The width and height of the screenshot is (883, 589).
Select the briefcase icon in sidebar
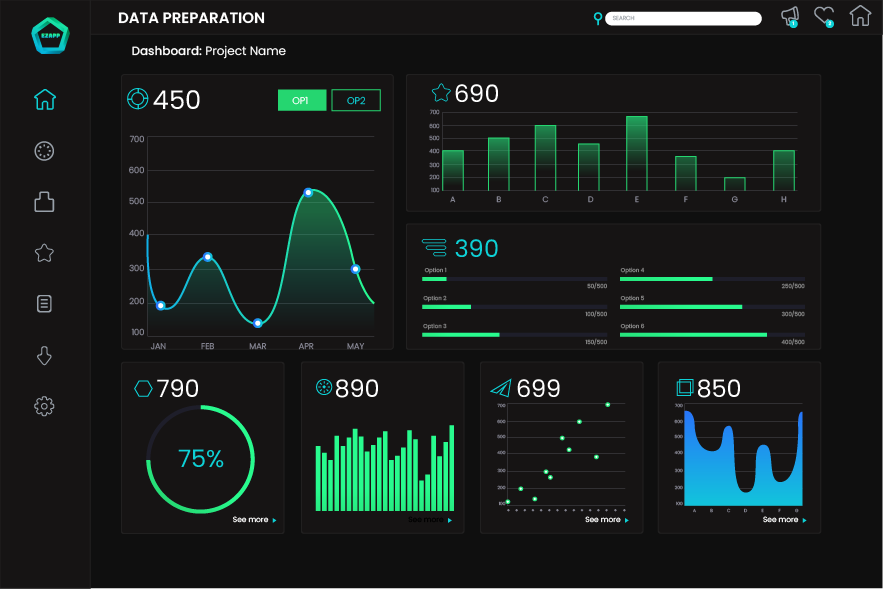coord(44,202)
